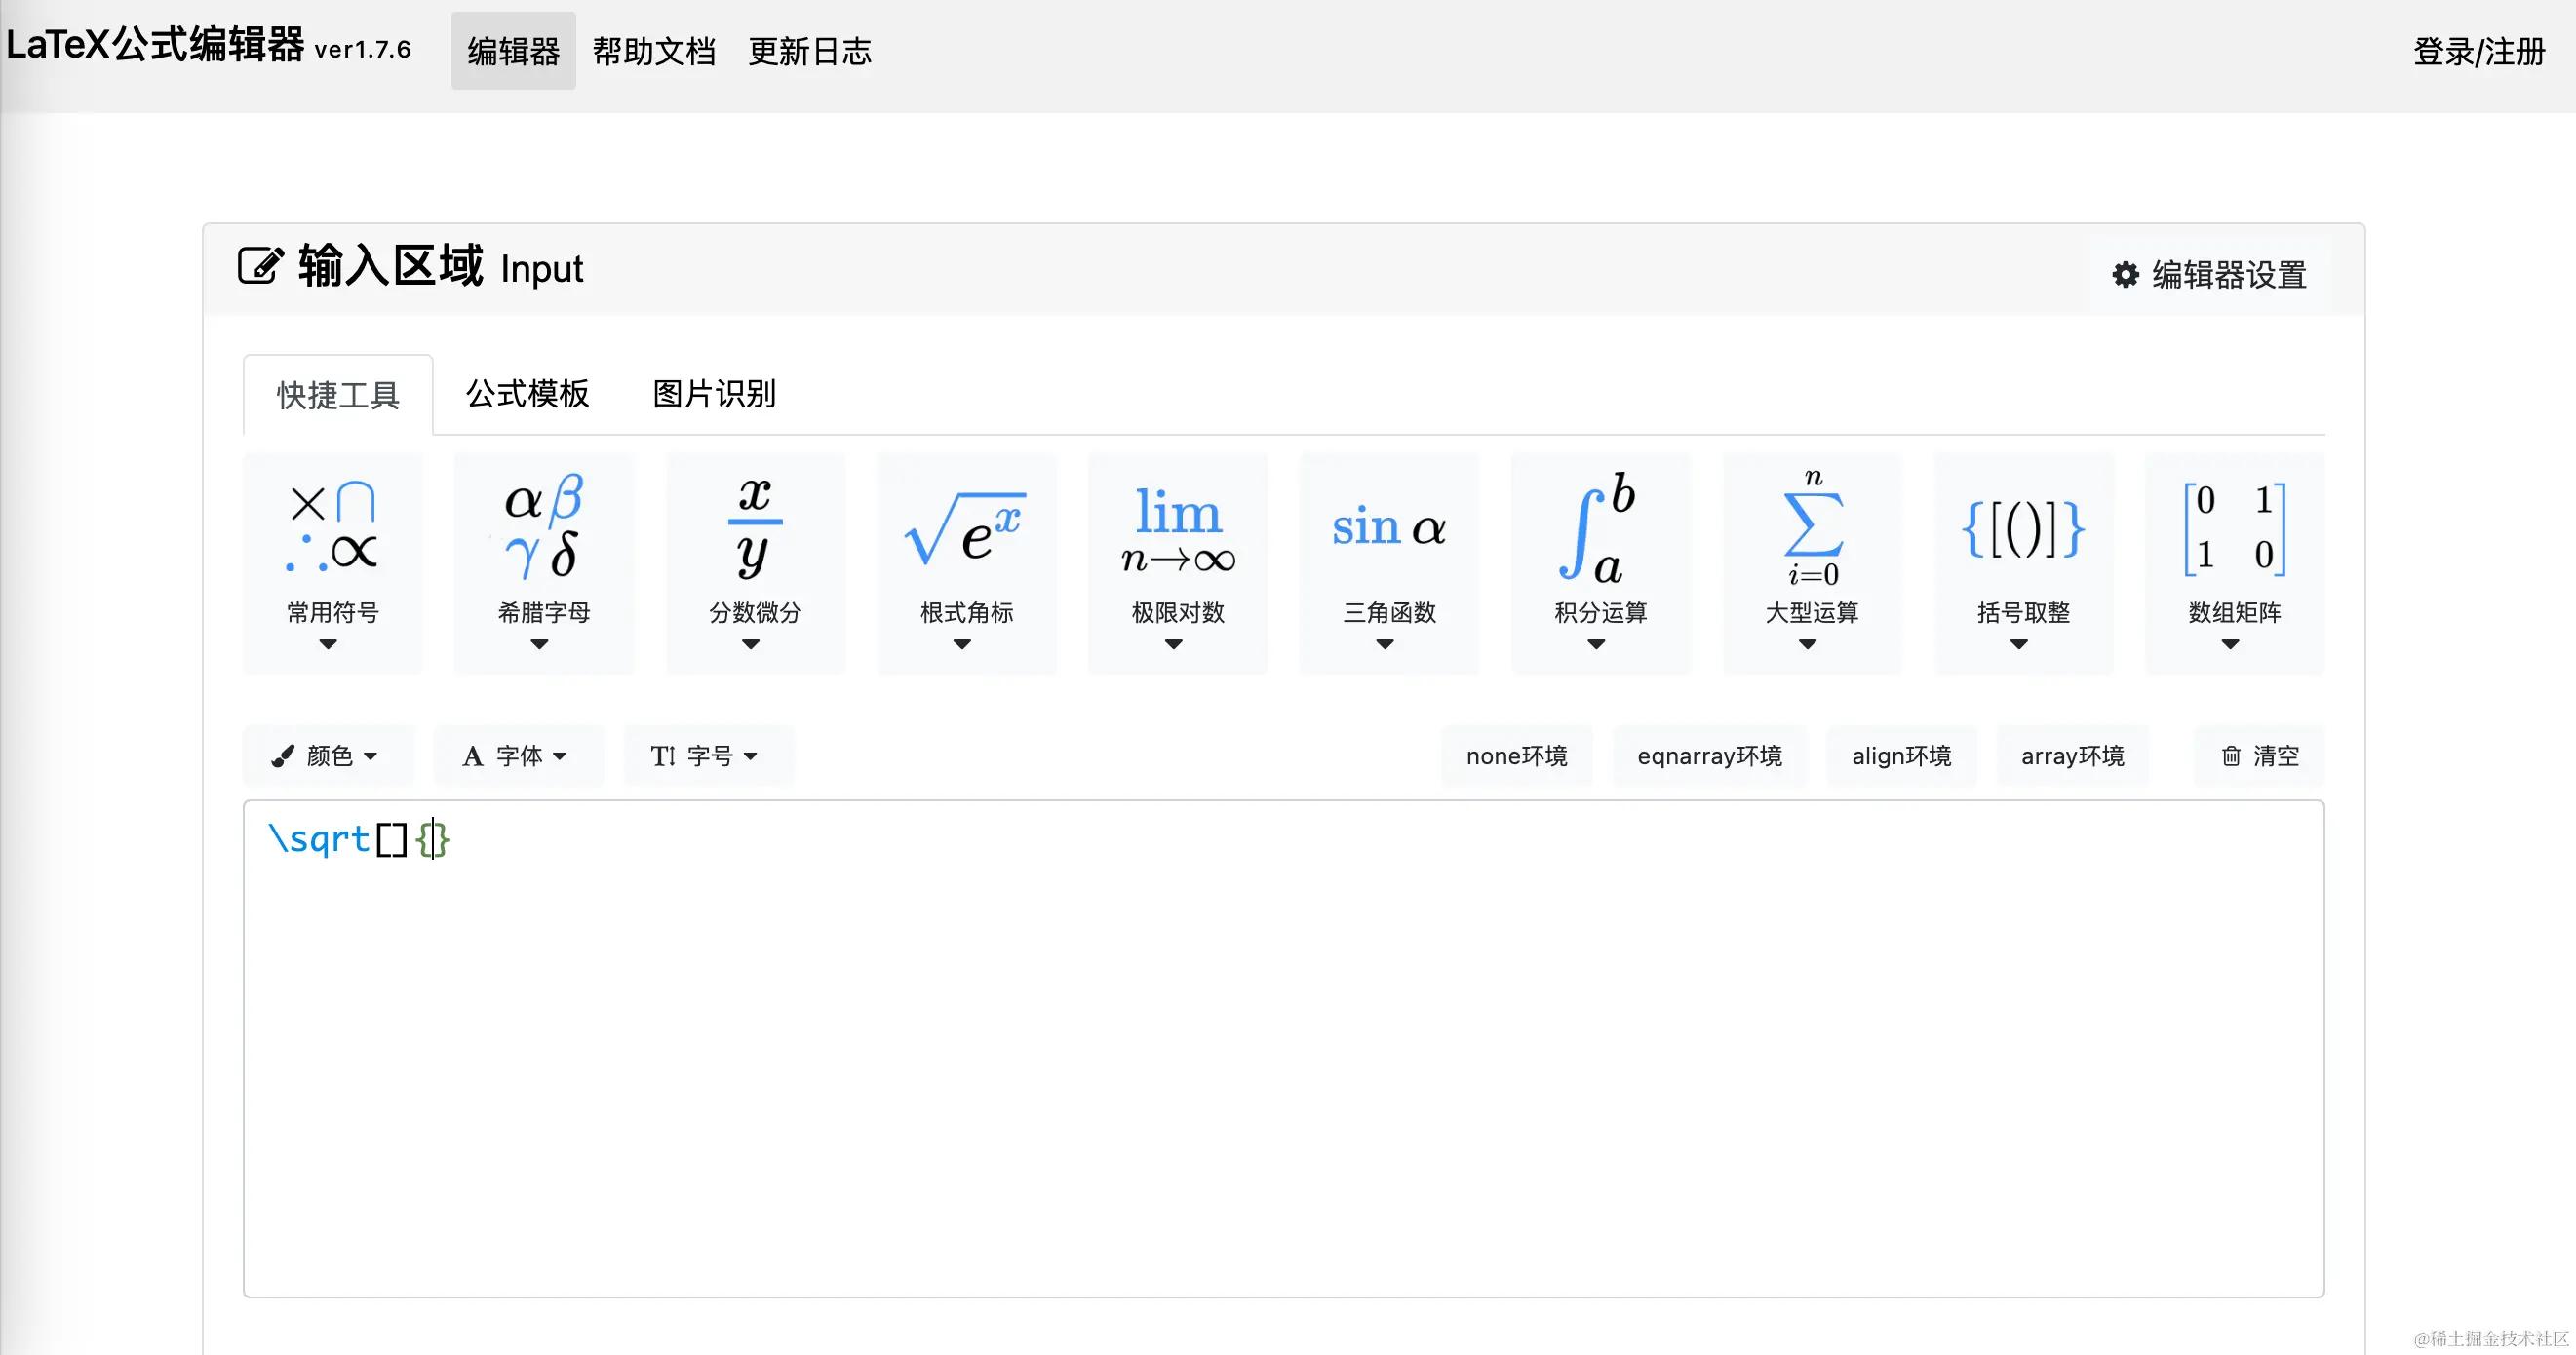2576x1355 pixels.
Task: Expand the arrow under 三角函数
Action: coord(1385,645)
